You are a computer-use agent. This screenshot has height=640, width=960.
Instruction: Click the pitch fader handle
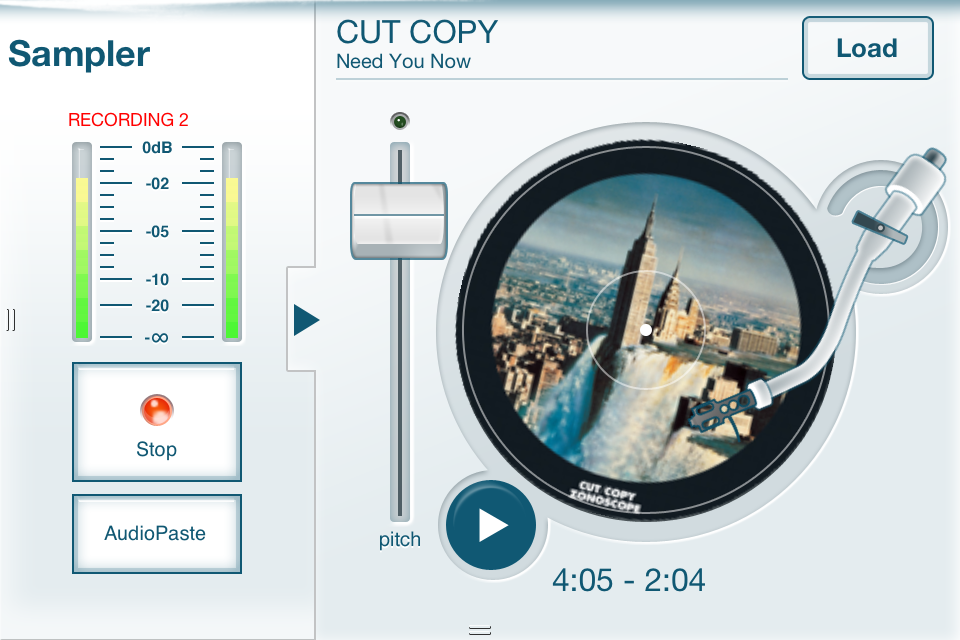coord(399,220)
